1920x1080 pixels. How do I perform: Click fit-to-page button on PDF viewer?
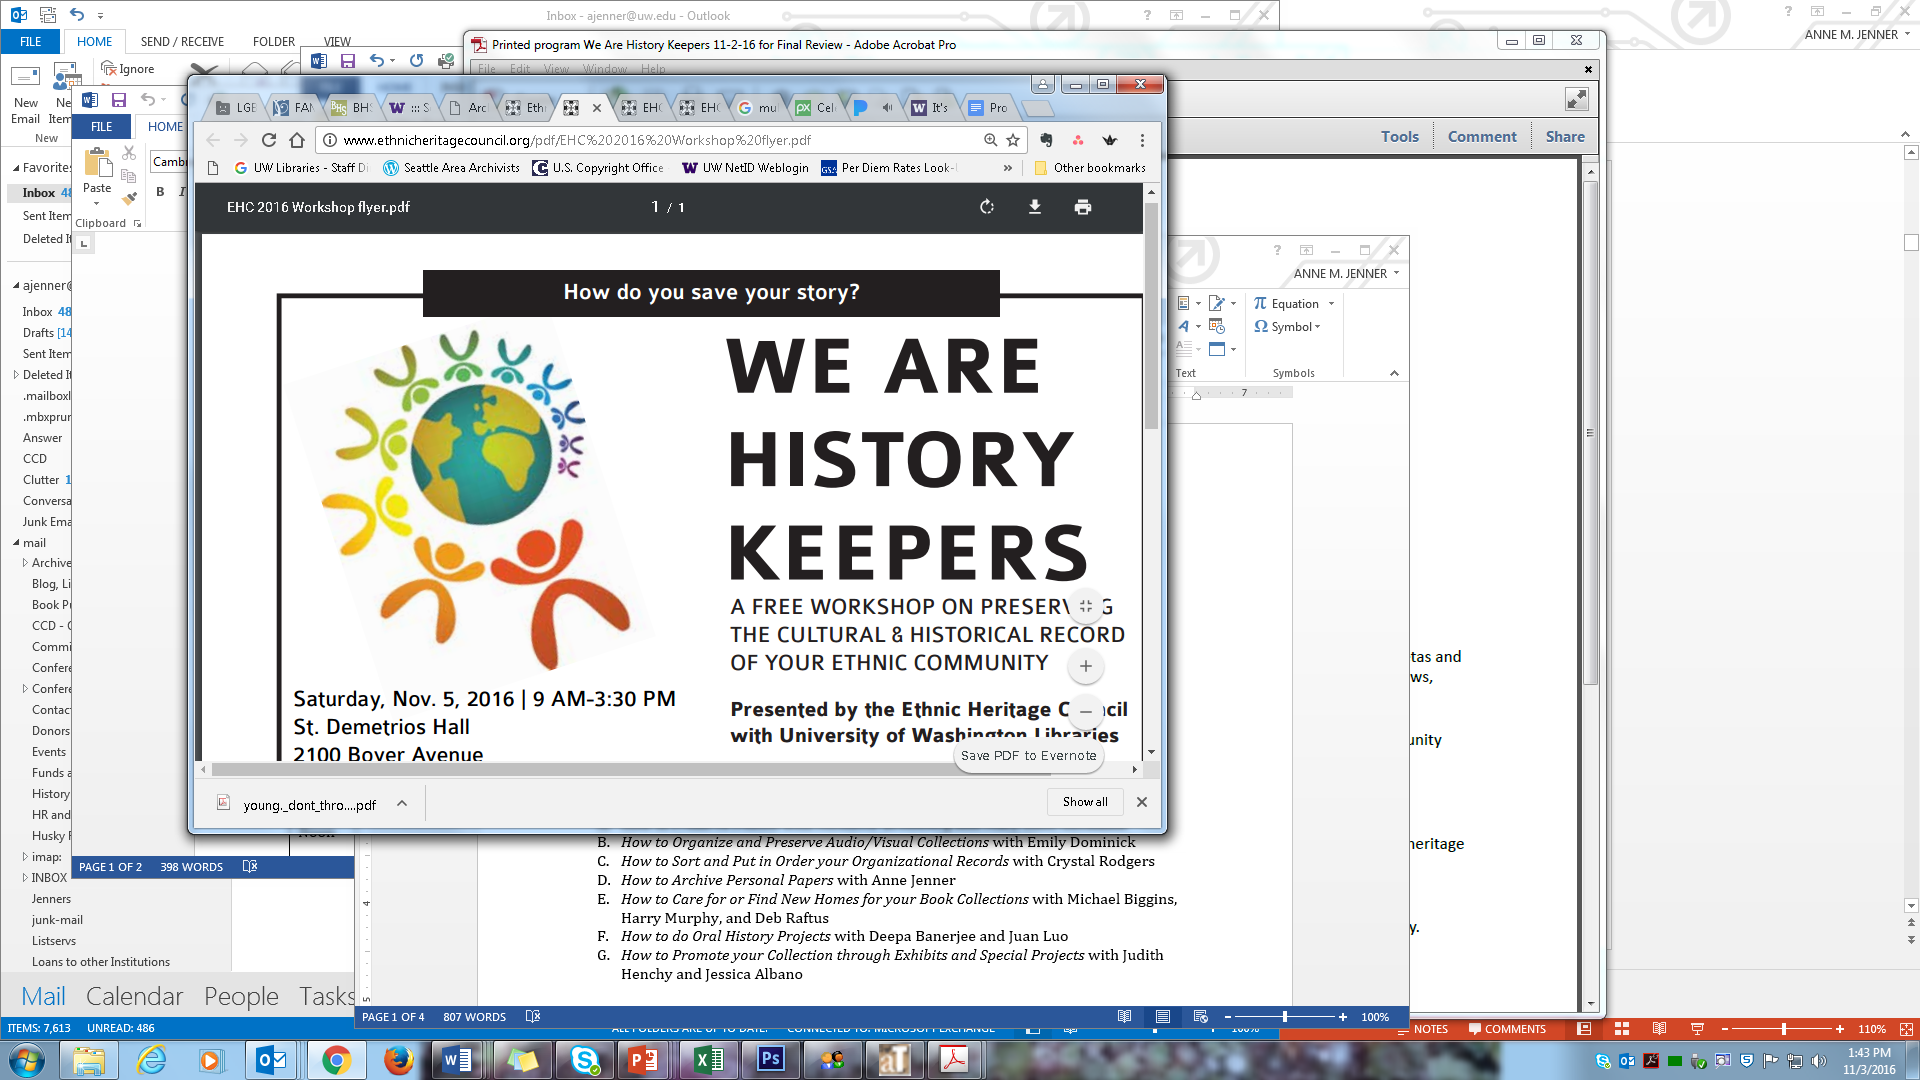[1086, 606]
